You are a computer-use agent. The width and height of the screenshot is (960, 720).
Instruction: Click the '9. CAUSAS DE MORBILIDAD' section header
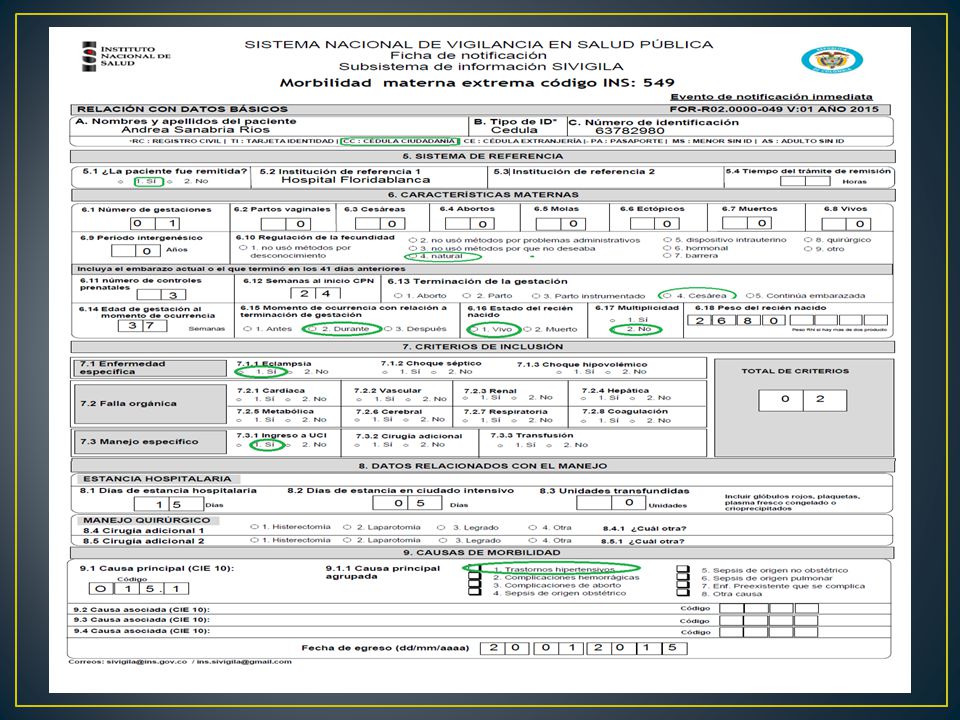point(482,552)
